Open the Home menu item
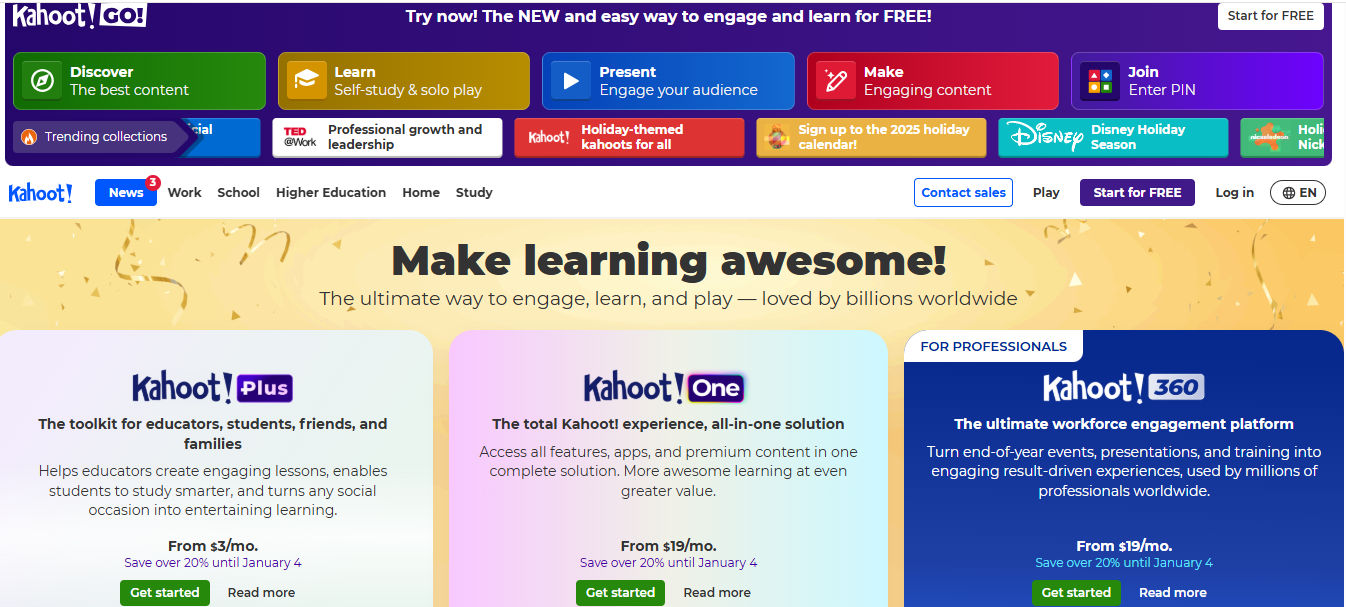The image size is (1346, 607). pos(421,193)
